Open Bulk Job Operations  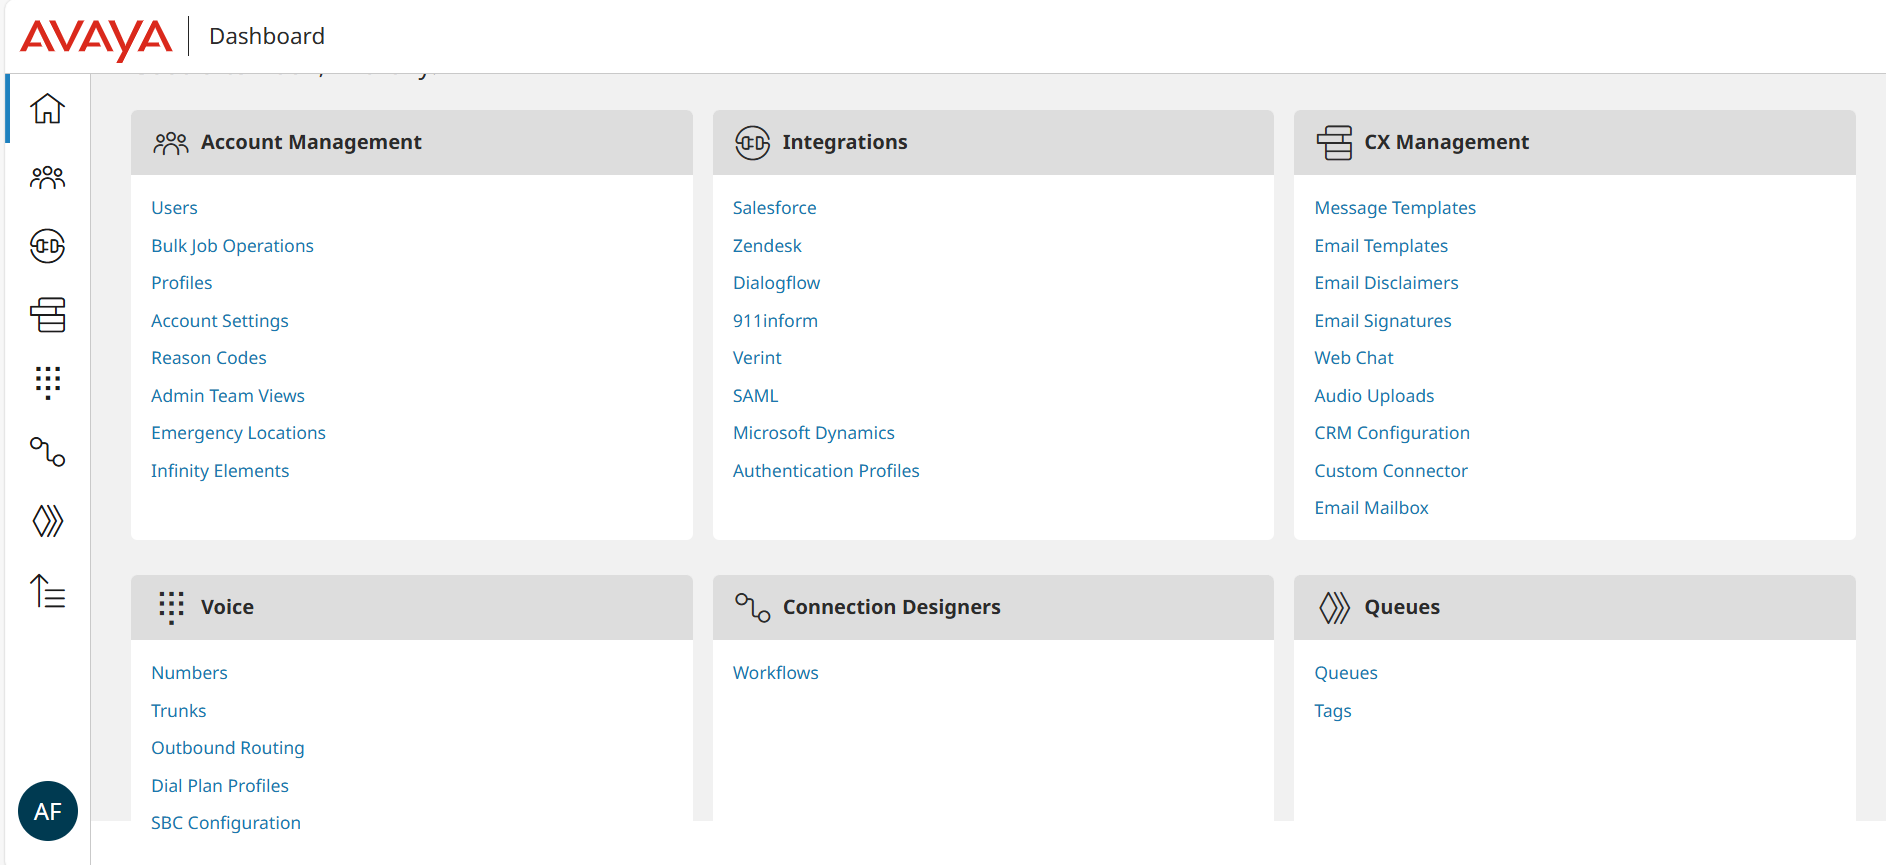tap(232, 246)
